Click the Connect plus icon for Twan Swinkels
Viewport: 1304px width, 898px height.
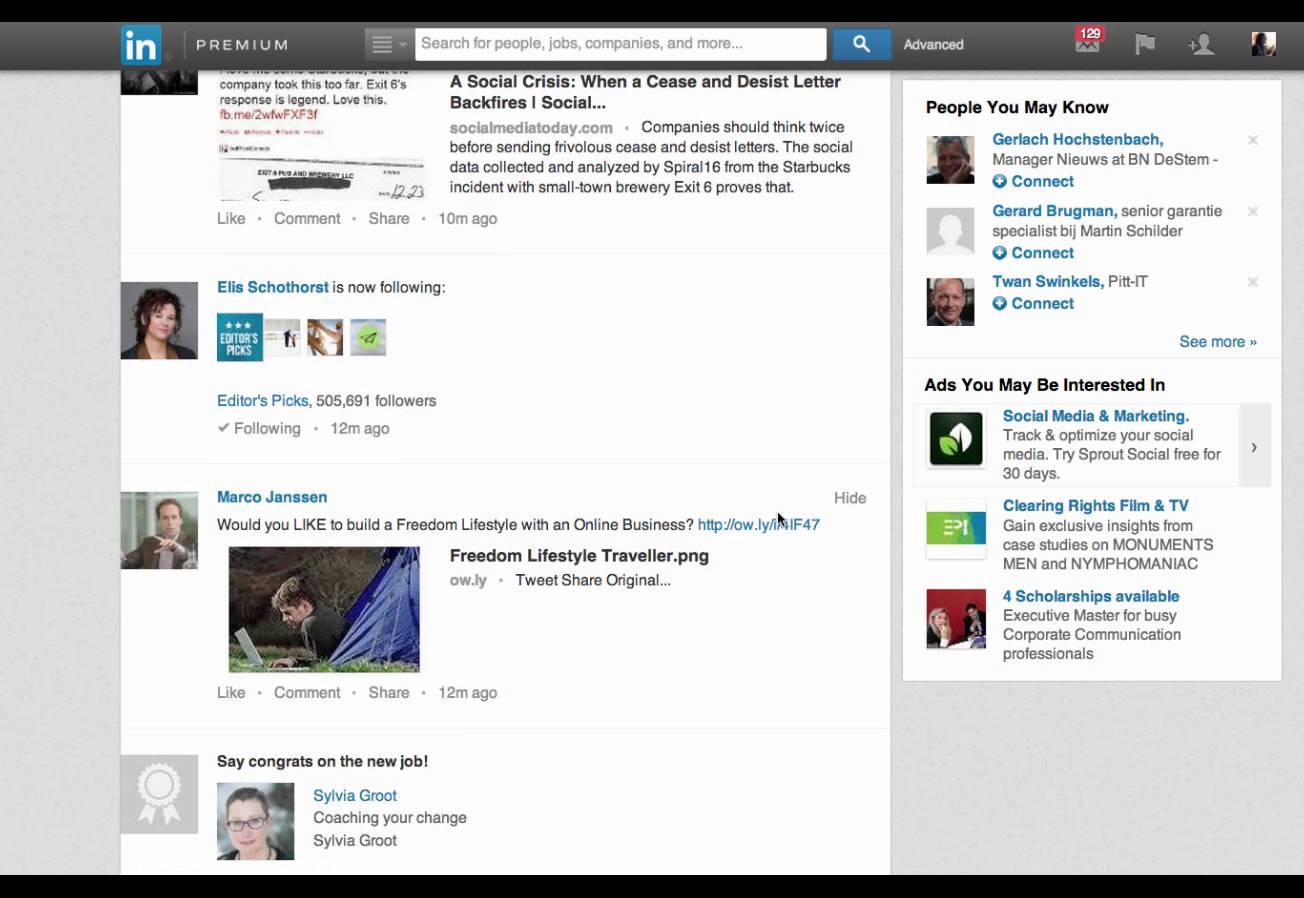[999, 303]
